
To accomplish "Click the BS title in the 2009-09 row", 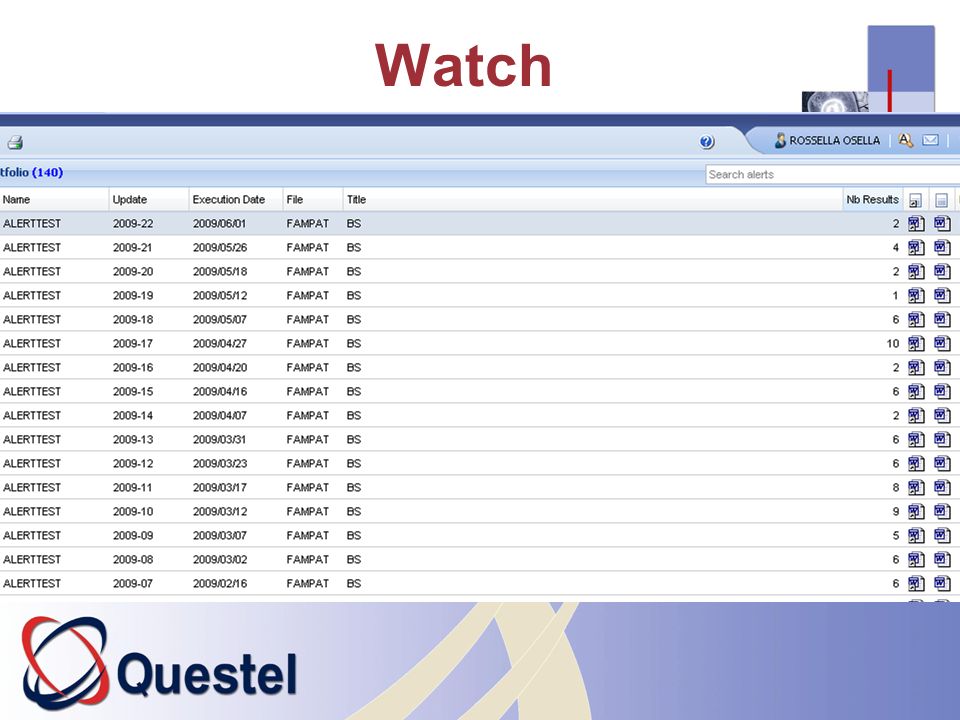I will tap(354, 535).
